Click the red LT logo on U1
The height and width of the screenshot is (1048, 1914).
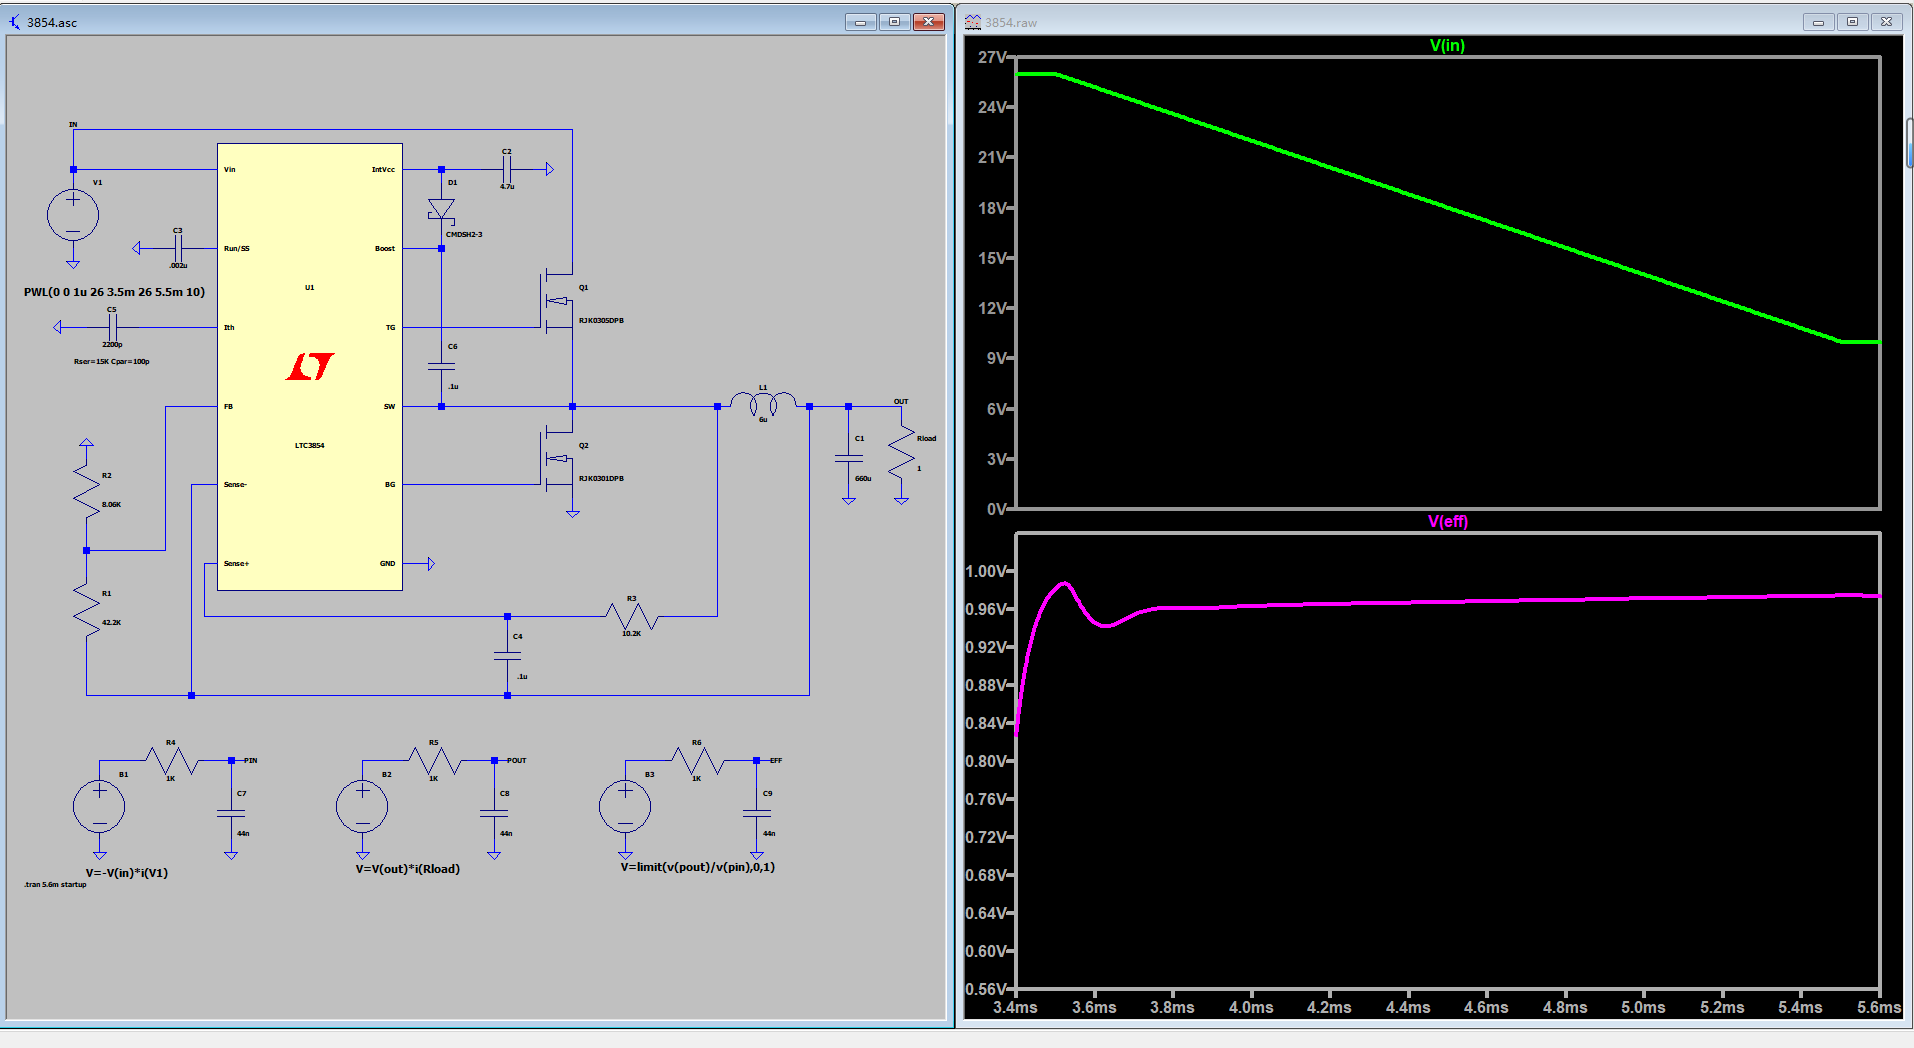pyautogui.click(x=310, y=367)
